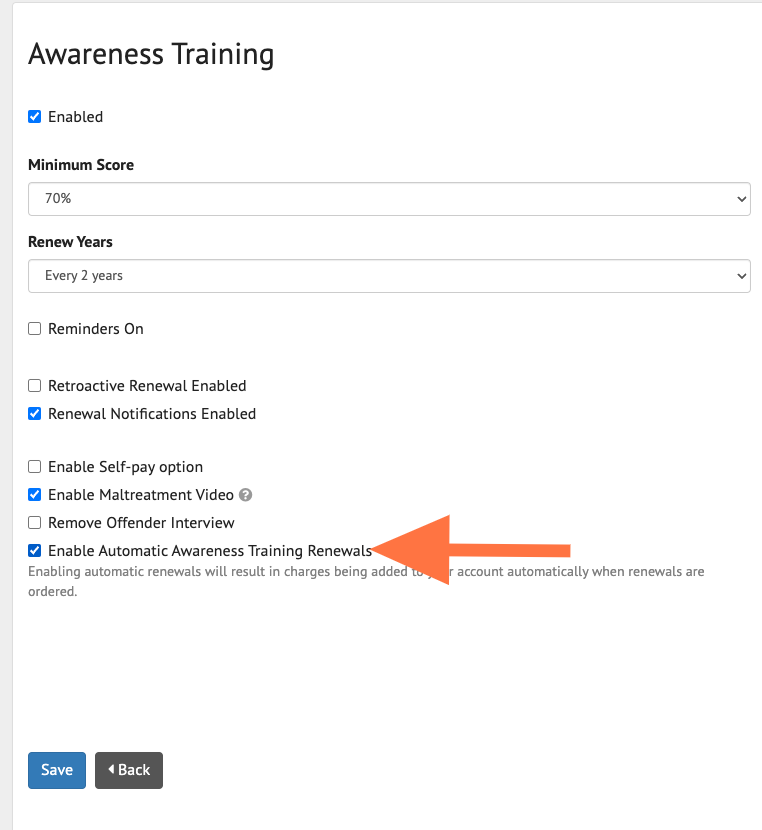Screen dimensions: 762x830
Task: Uncheck the Enabled checkbox
Action: [35, 117]
